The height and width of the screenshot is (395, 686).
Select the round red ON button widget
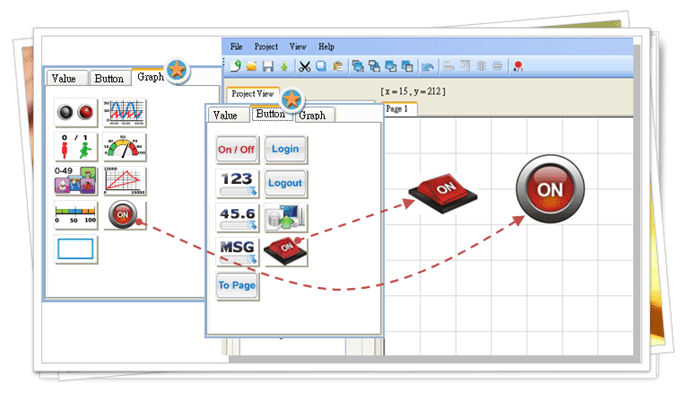125,215
